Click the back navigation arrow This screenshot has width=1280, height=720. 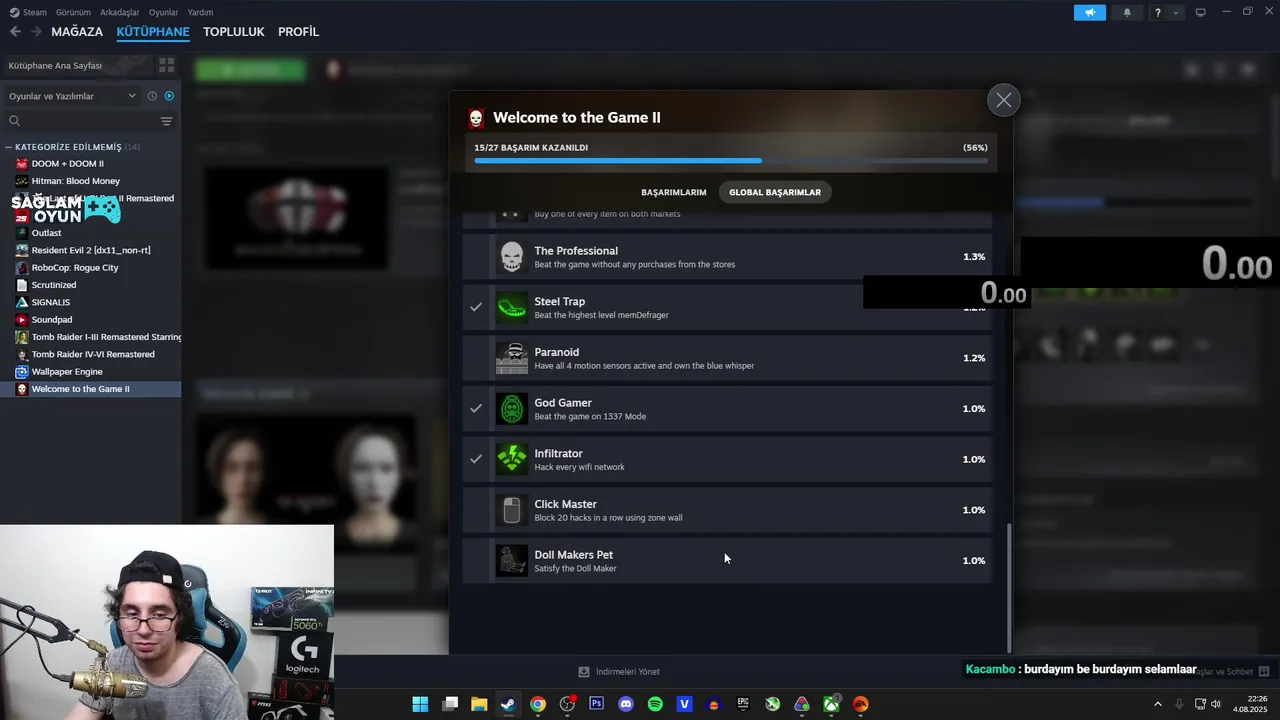(15, 32)
